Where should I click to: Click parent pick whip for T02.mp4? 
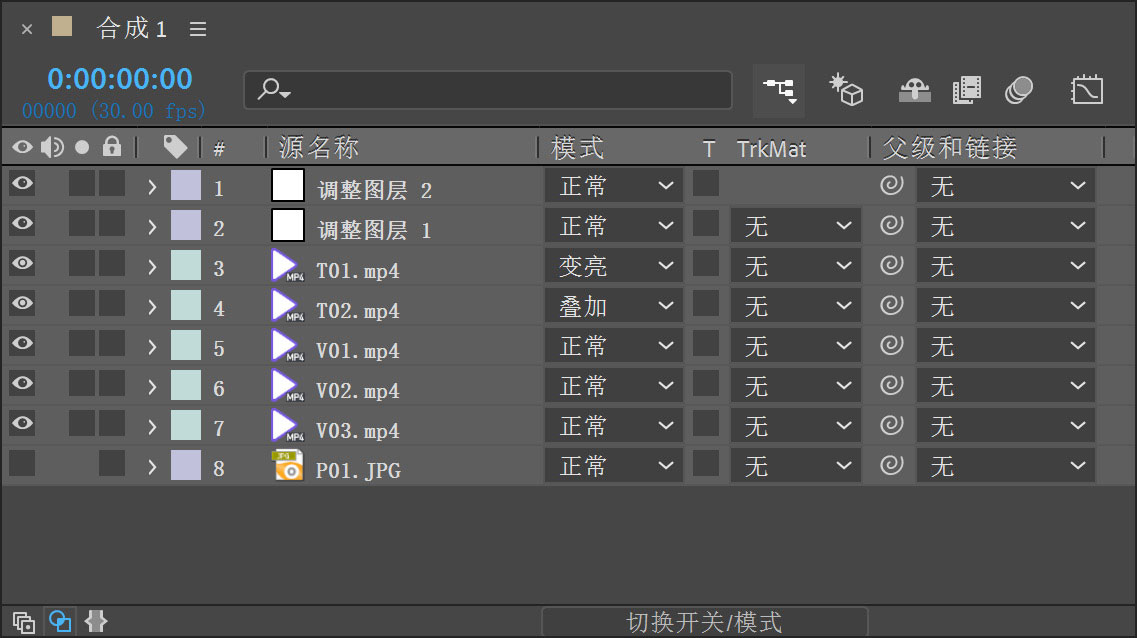point(891,304)
